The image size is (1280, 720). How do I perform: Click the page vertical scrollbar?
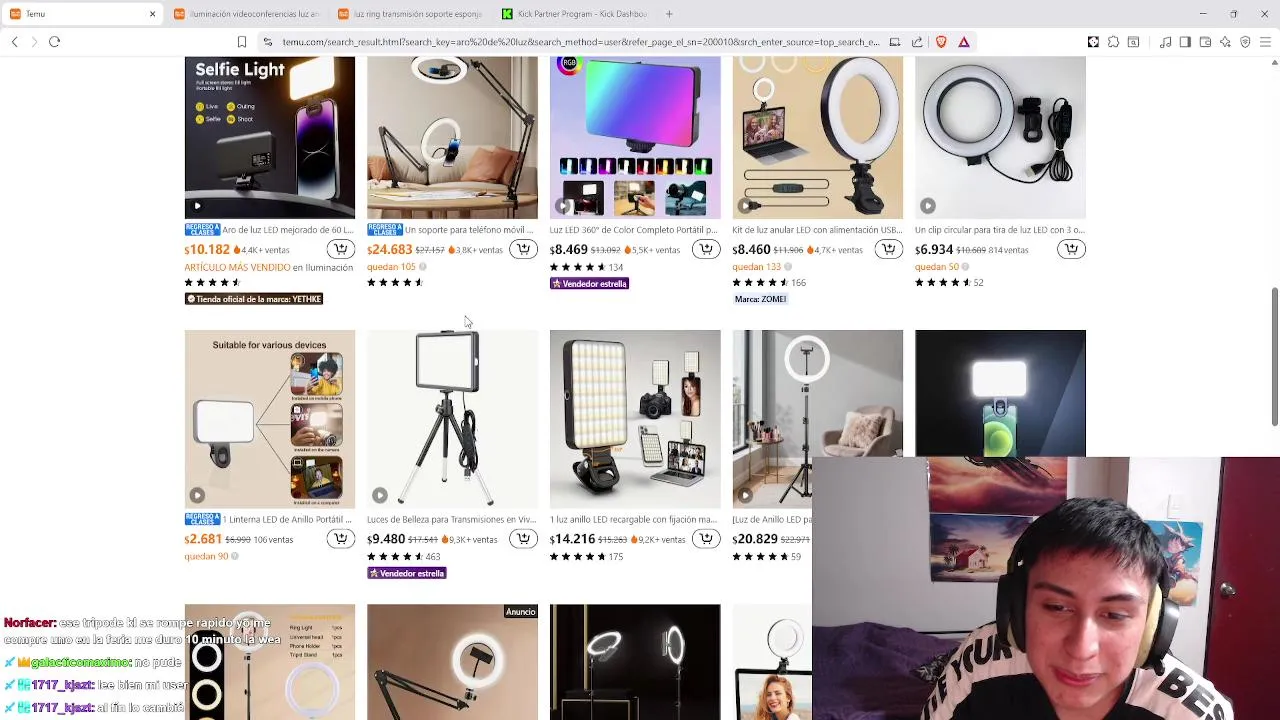(x=1274, y=356)
